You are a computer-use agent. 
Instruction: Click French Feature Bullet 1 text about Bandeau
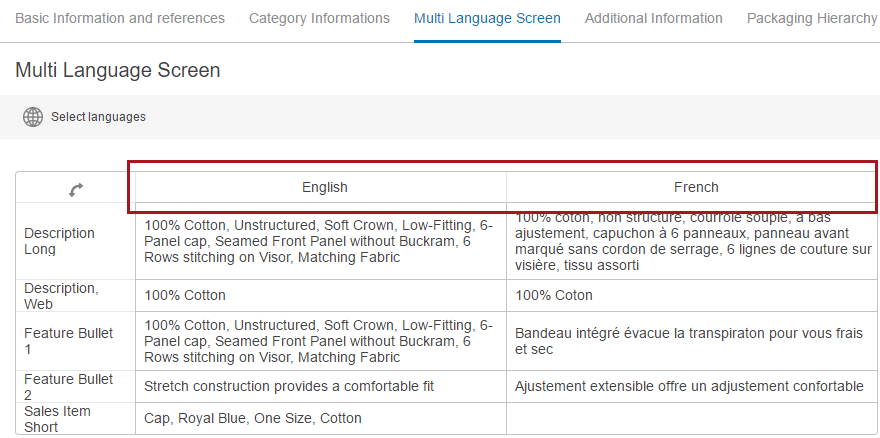pyautogui.click(x=689, y=341)
